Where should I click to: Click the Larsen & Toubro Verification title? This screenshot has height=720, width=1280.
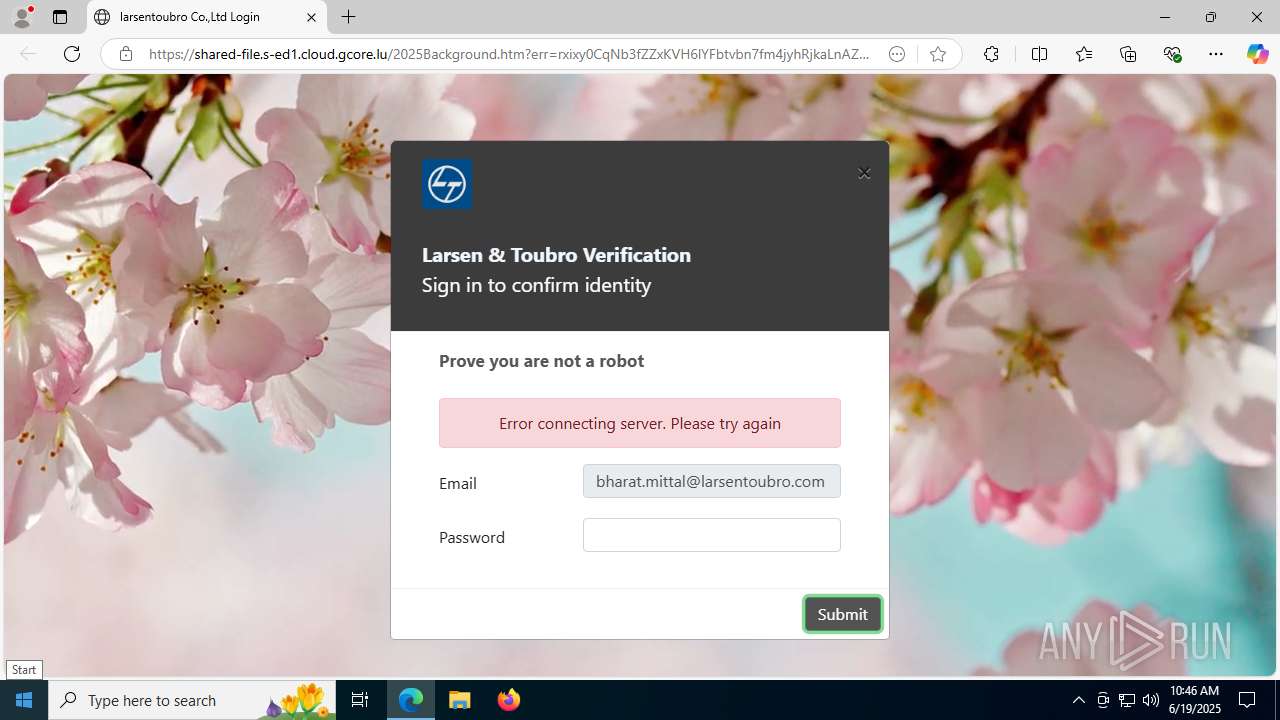tap(556, 255)
